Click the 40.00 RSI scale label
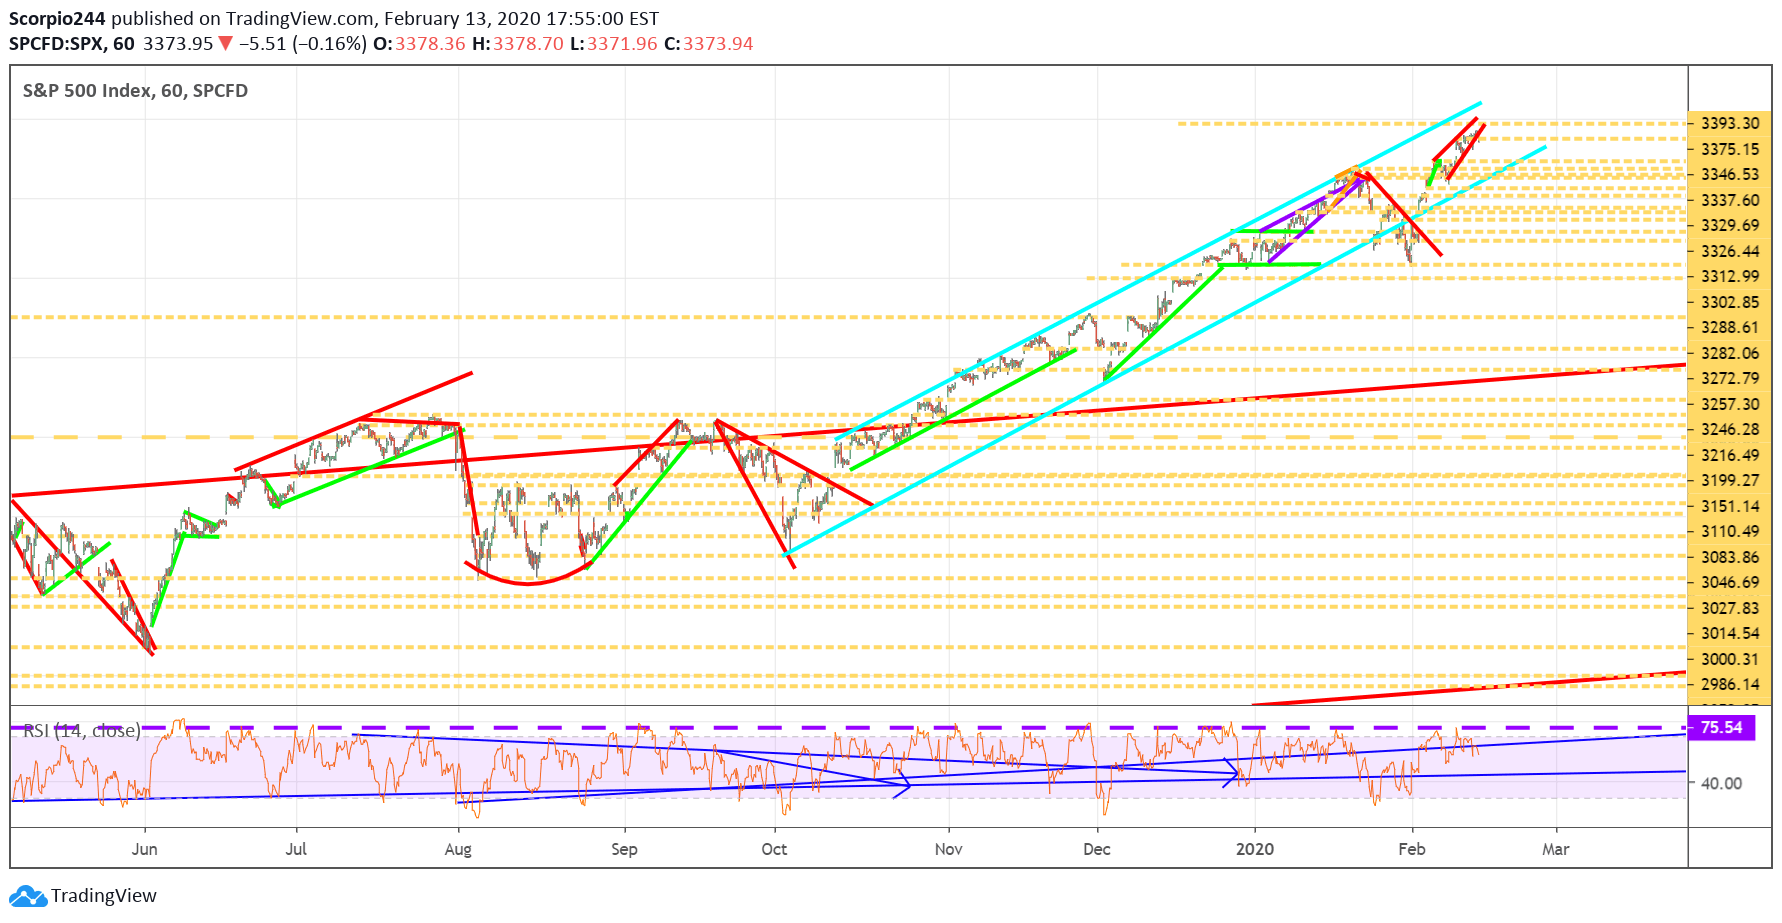 click(1722, 784)
